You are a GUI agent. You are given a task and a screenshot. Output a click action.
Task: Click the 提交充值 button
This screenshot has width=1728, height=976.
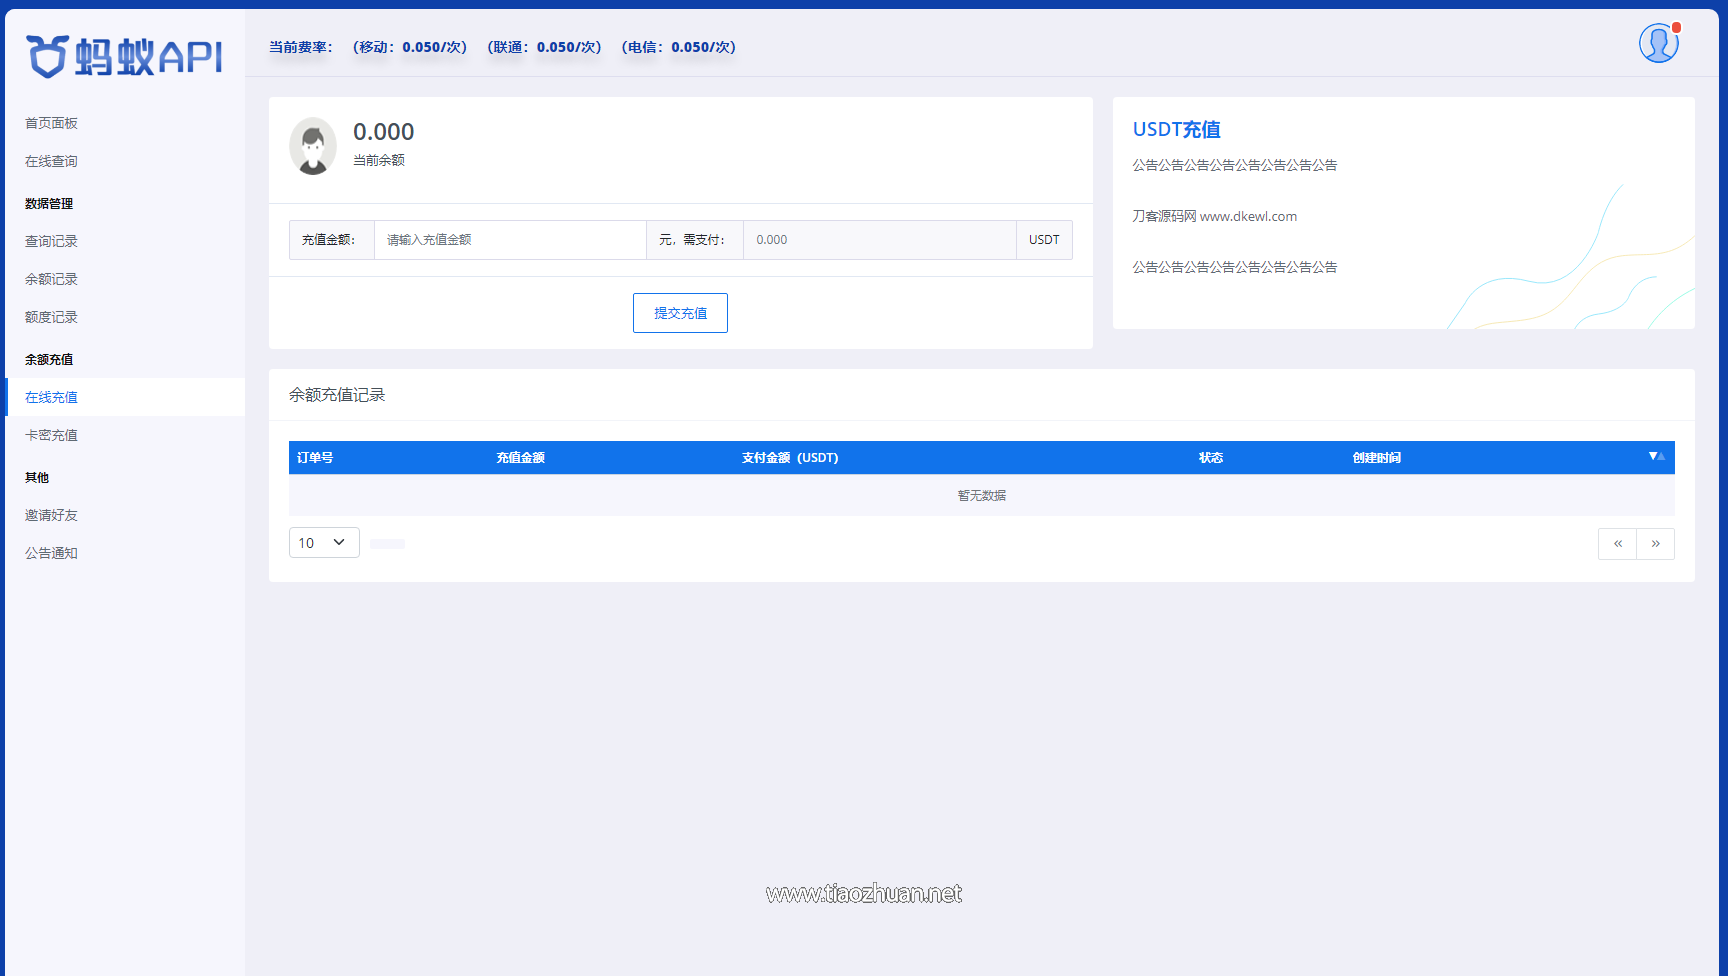pyautogui.click(x=680, y=313)
